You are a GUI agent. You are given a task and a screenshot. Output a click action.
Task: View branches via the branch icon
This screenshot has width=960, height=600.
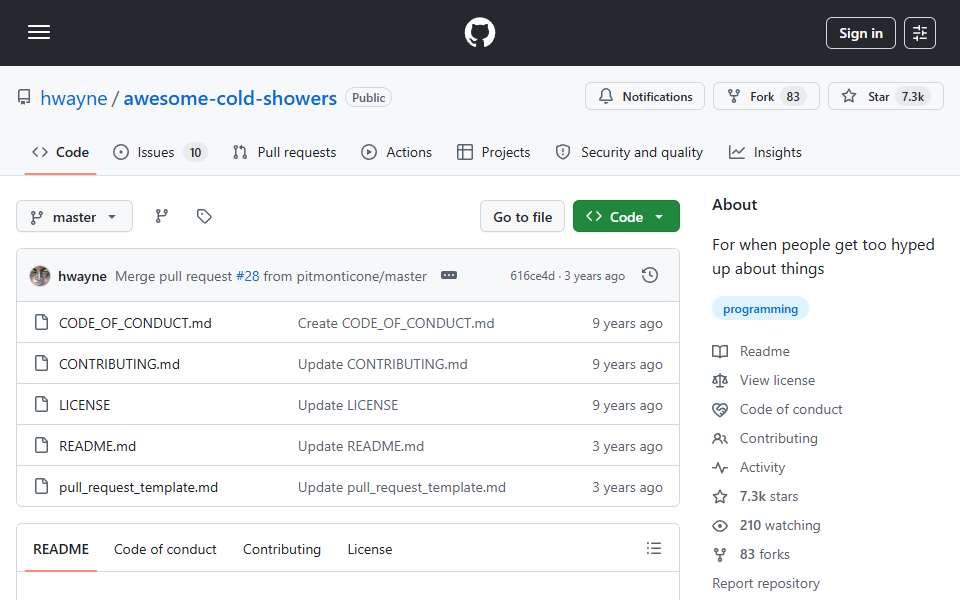(x=162, y=216)
